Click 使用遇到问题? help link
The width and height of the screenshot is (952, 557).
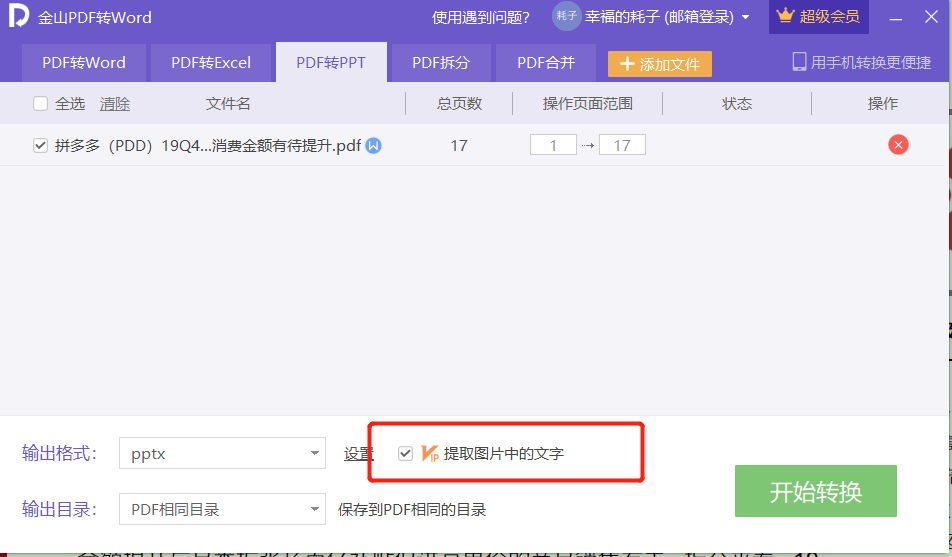[x=480, y=17]
